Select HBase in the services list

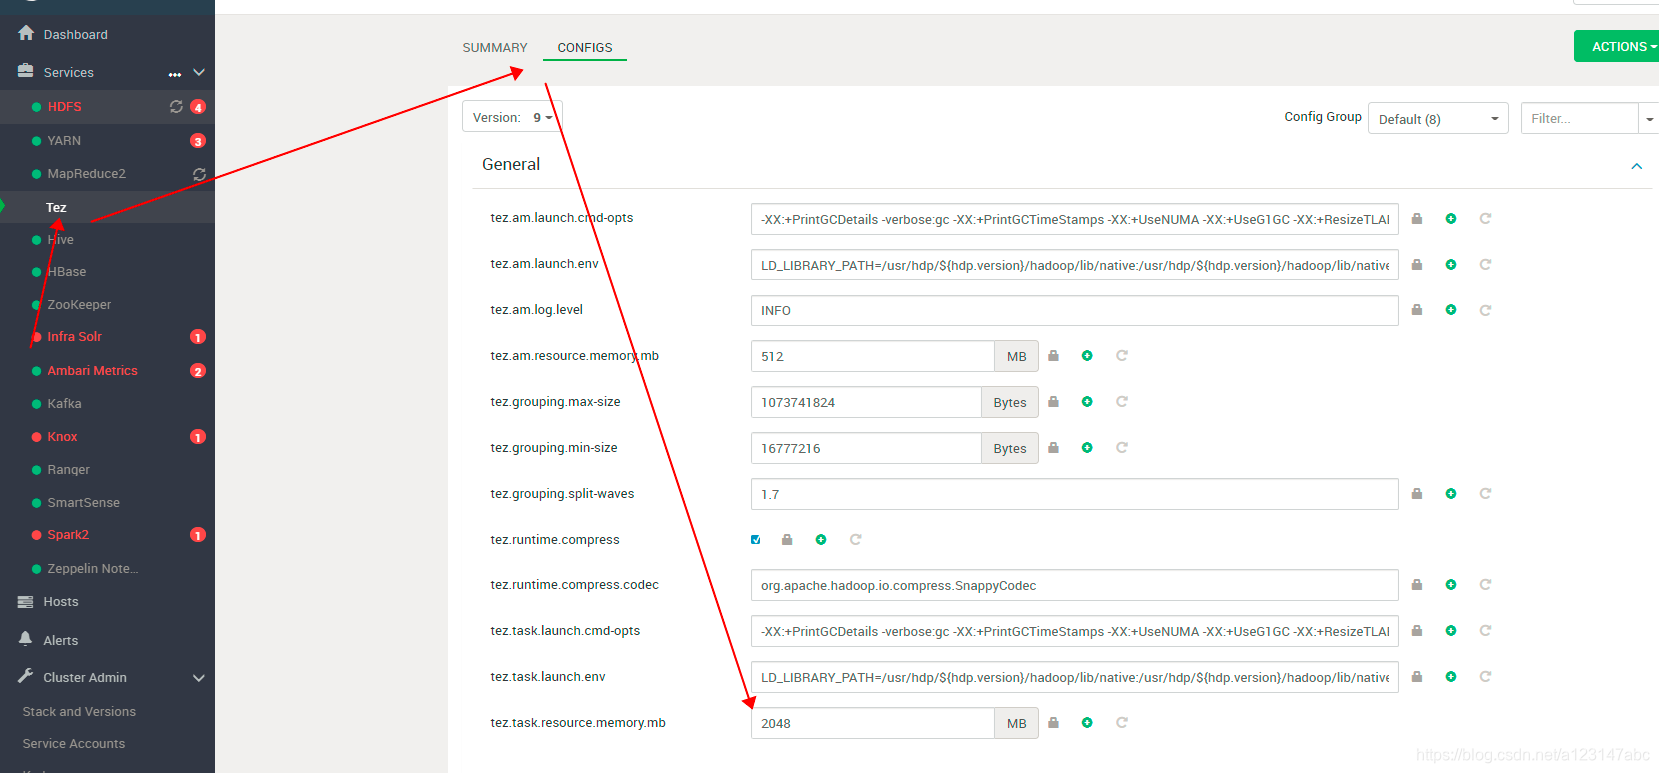(67, 271)
